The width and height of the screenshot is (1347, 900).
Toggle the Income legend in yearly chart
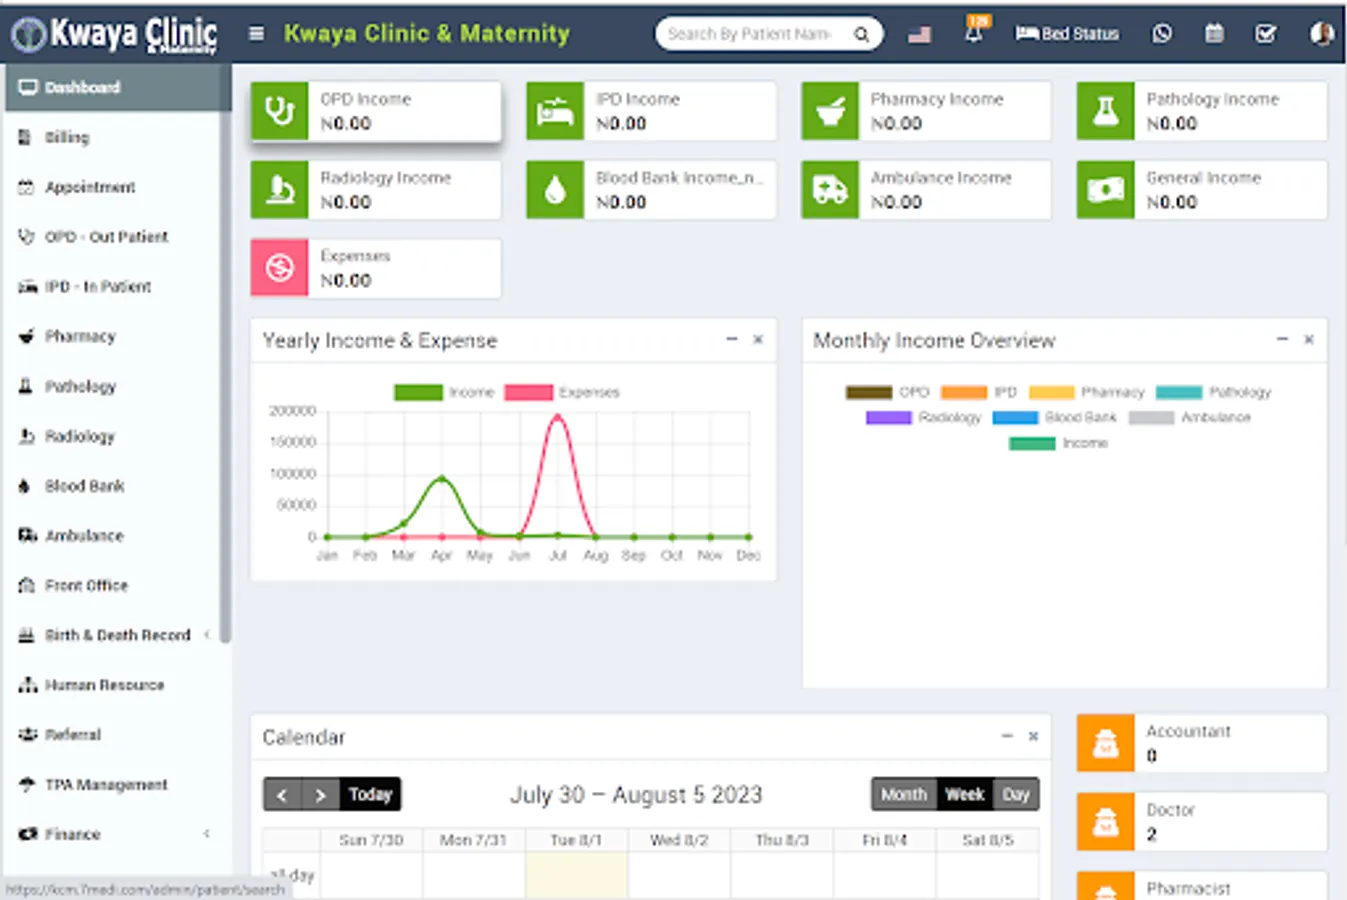445,392
